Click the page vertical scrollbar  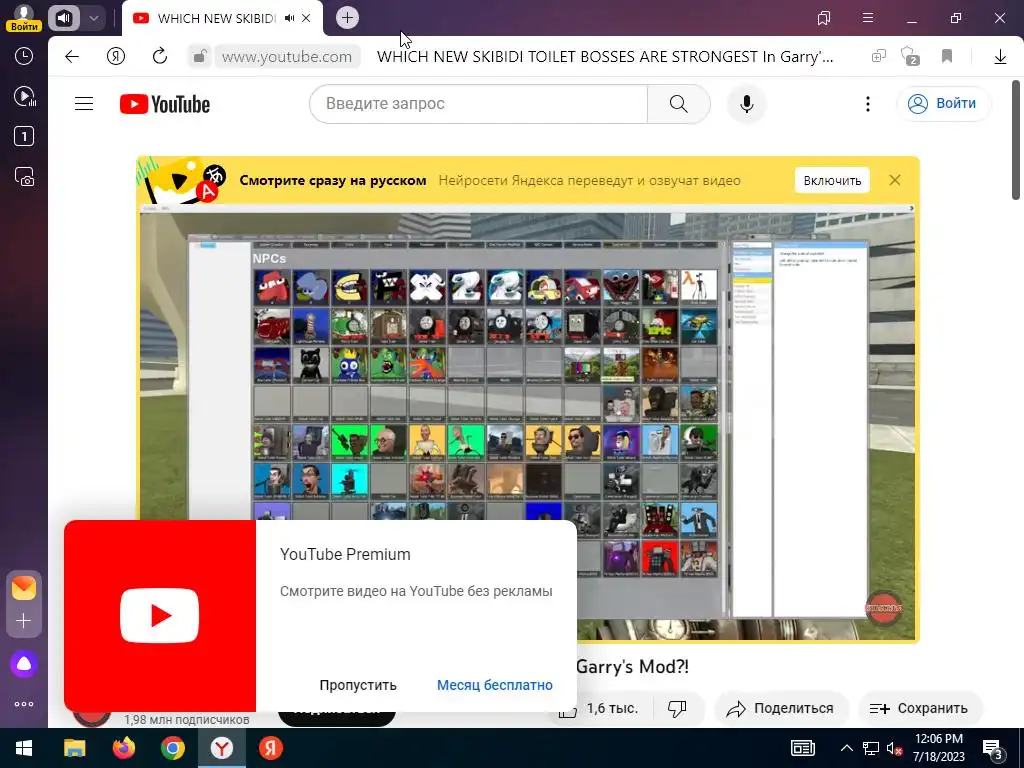(x=1016, y=140)
